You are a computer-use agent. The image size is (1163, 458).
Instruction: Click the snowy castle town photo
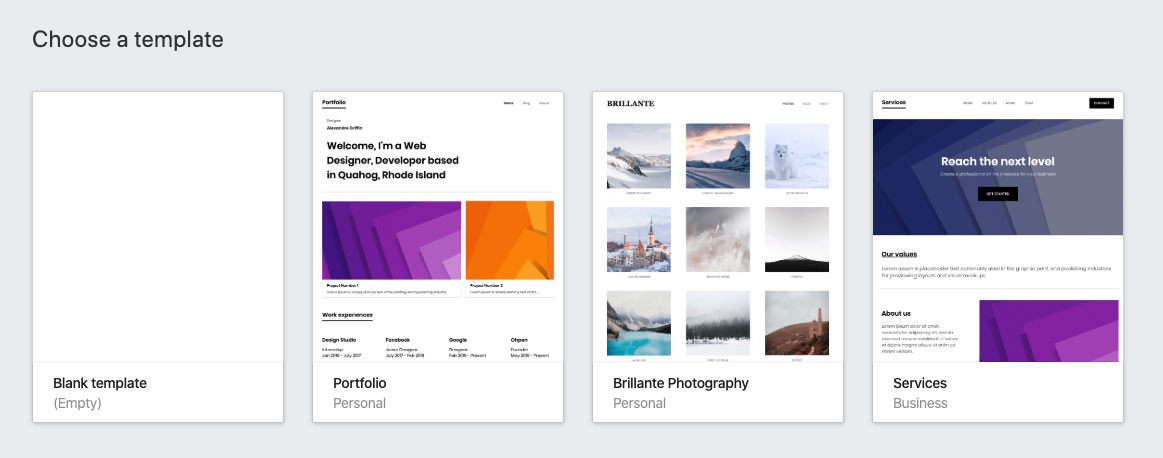(639, 240)
